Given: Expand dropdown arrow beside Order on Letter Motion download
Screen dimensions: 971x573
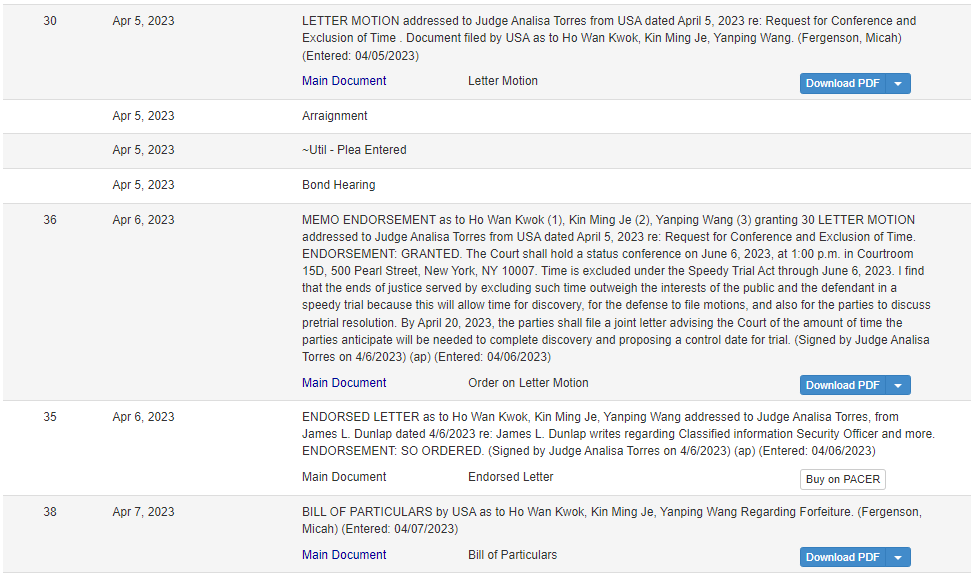Looking at the screenshot, I should point(898,385).
